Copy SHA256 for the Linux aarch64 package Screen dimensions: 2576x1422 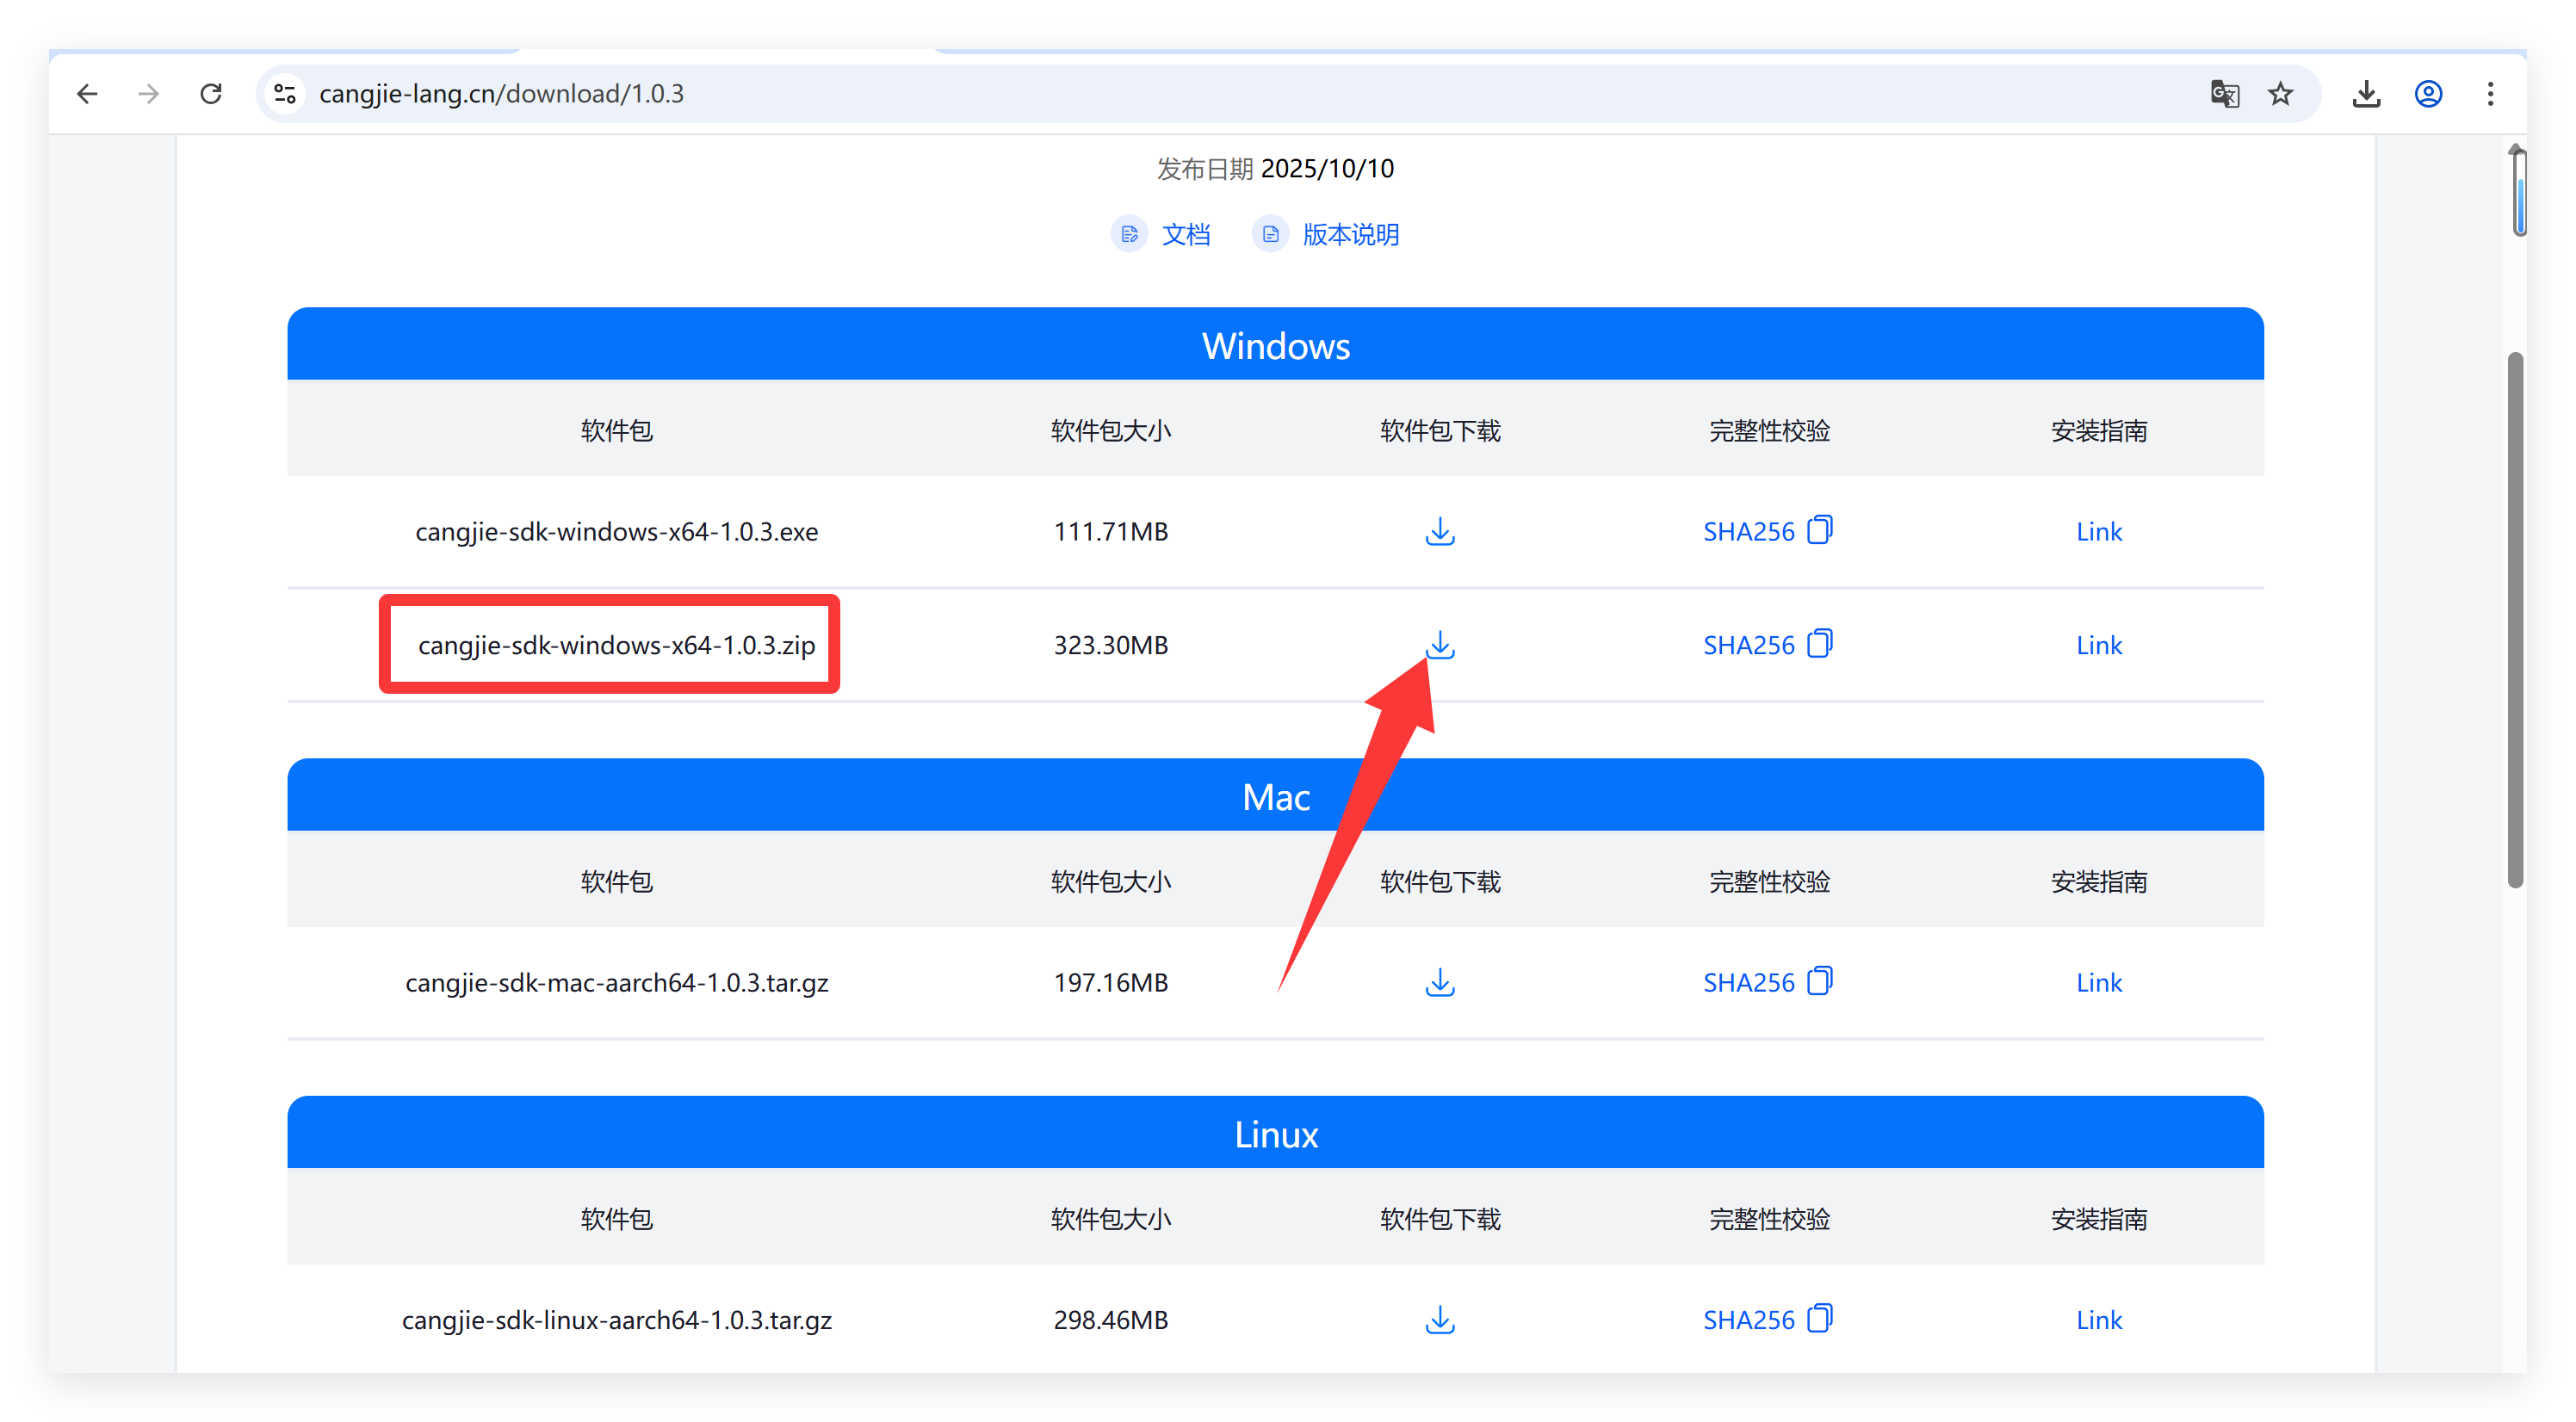click(x=1820, y=1317)
